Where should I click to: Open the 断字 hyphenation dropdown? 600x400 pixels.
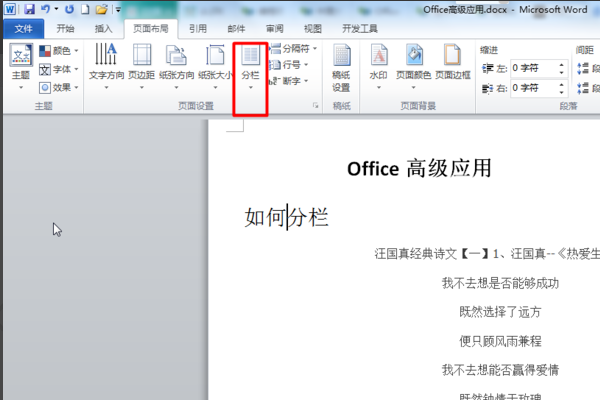tap(289, 81)
